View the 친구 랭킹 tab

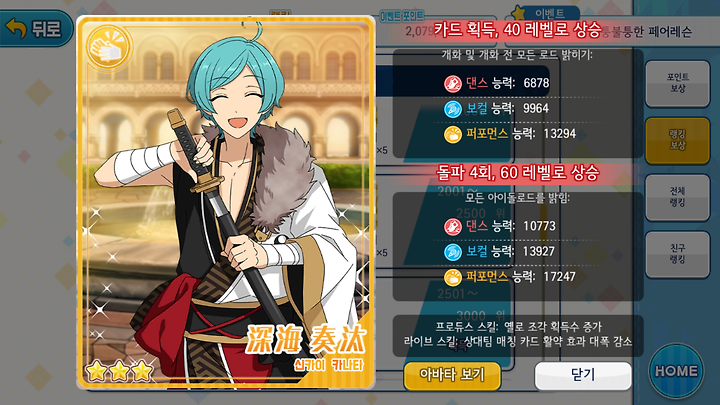[677, 254]
